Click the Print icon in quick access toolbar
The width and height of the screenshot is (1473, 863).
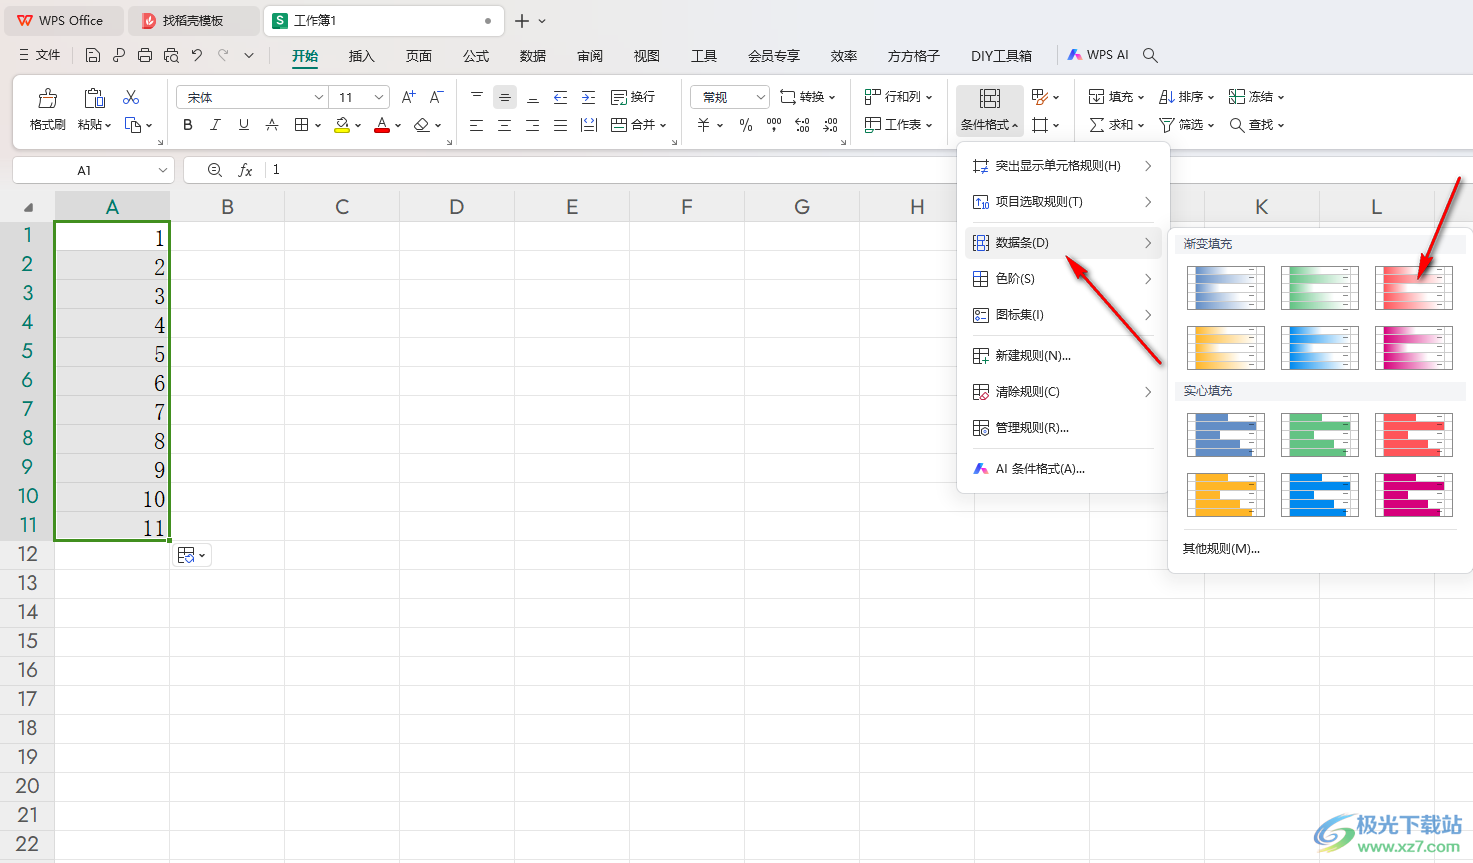(x=145, y=56)
